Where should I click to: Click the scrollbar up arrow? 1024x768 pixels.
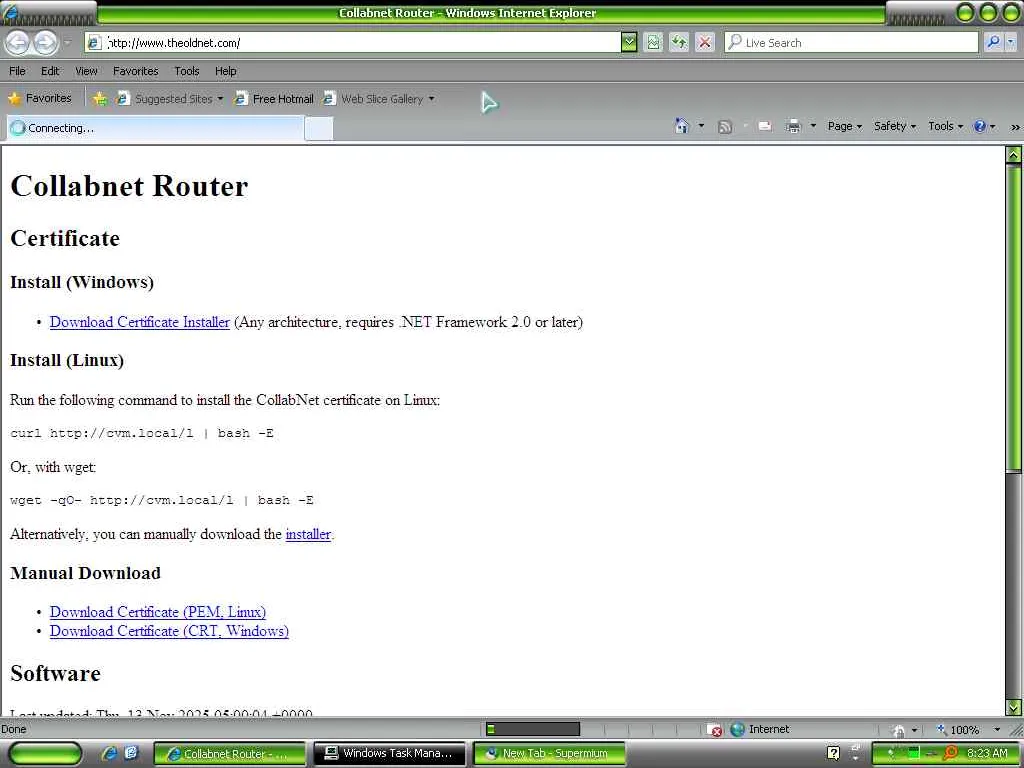[1013, 155]
